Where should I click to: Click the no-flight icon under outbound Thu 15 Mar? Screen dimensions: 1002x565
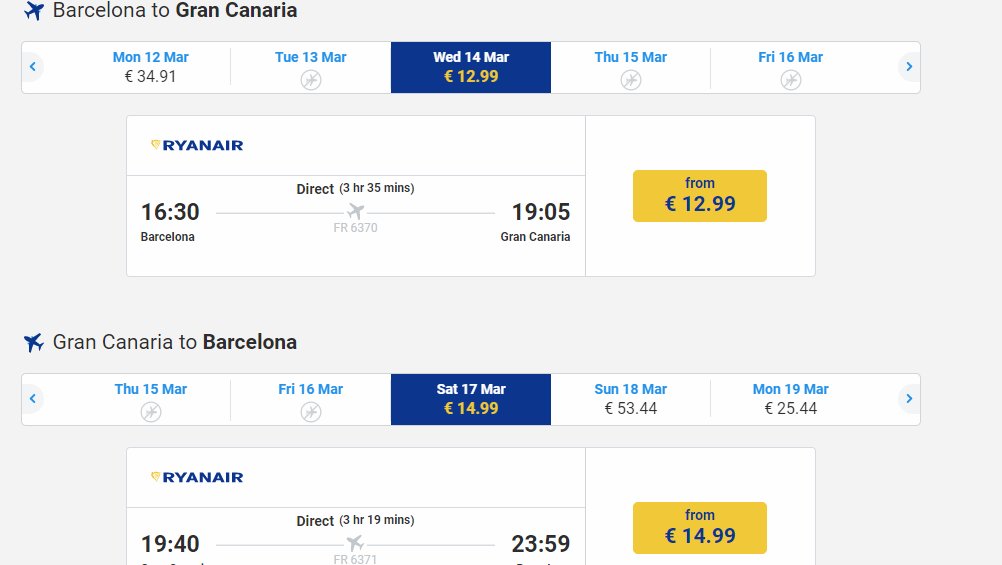click(x=630, y=80)
